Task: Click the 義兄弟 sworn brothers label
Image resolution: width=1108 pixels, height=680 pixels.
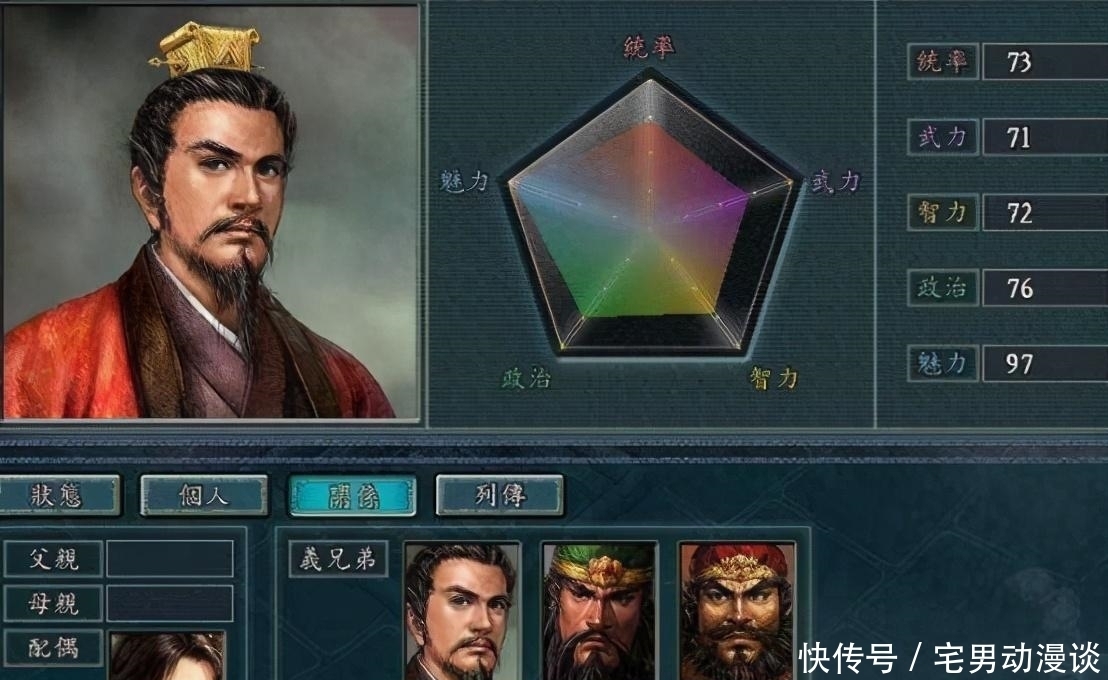Action: [x=338, y=559]
